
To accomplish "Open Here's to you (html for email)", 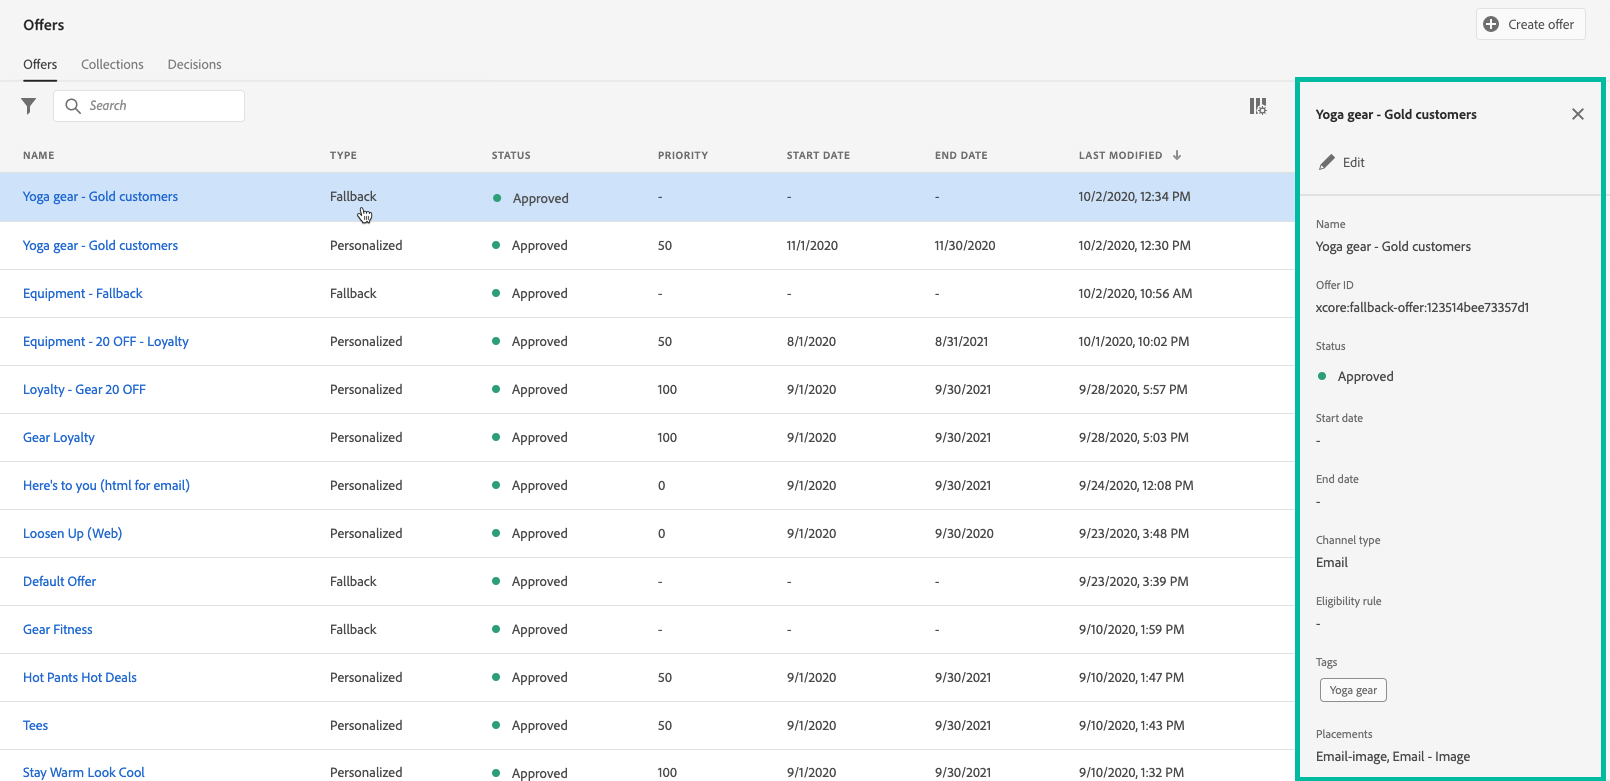I will pyautogui.click(x=106, y=485).
